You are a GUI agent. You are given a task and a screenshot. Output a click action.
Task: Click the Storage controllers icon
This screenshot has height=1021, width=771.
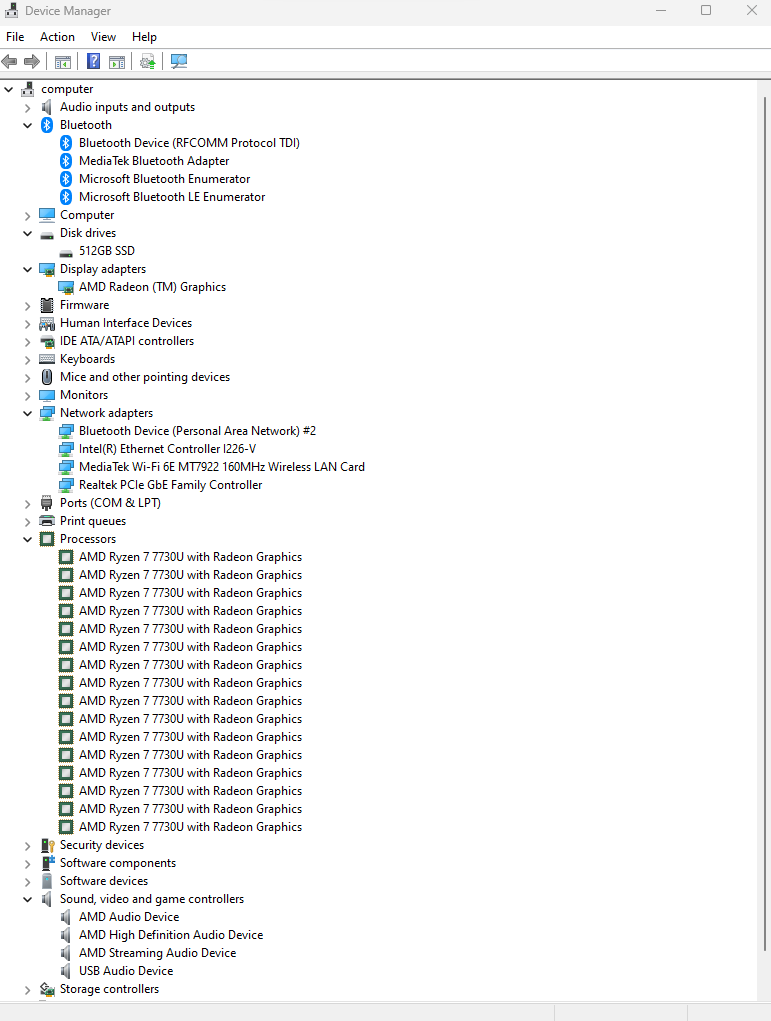coord(47,989)
